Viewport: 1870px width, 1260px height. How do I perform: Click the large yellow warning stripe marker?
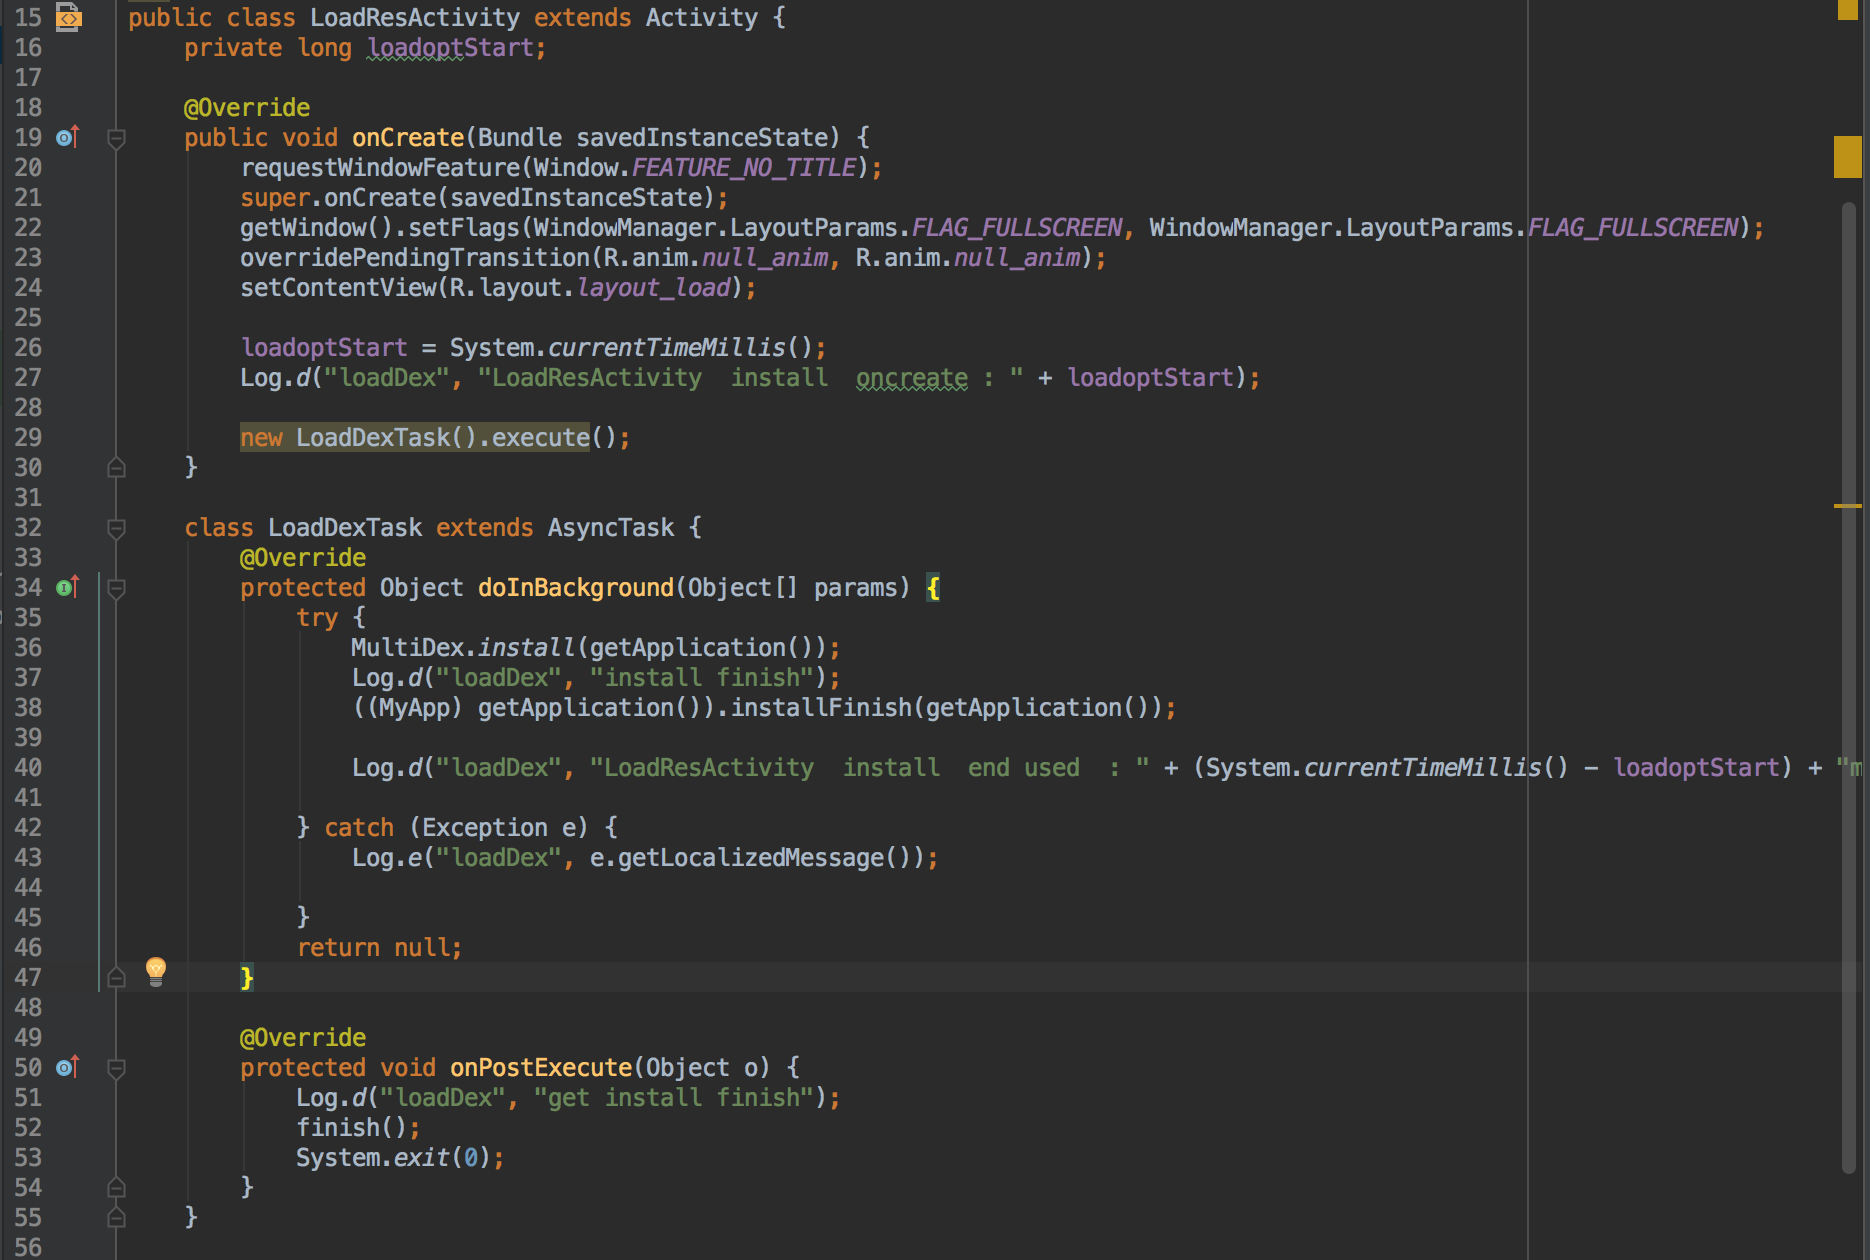(1847, 157)
